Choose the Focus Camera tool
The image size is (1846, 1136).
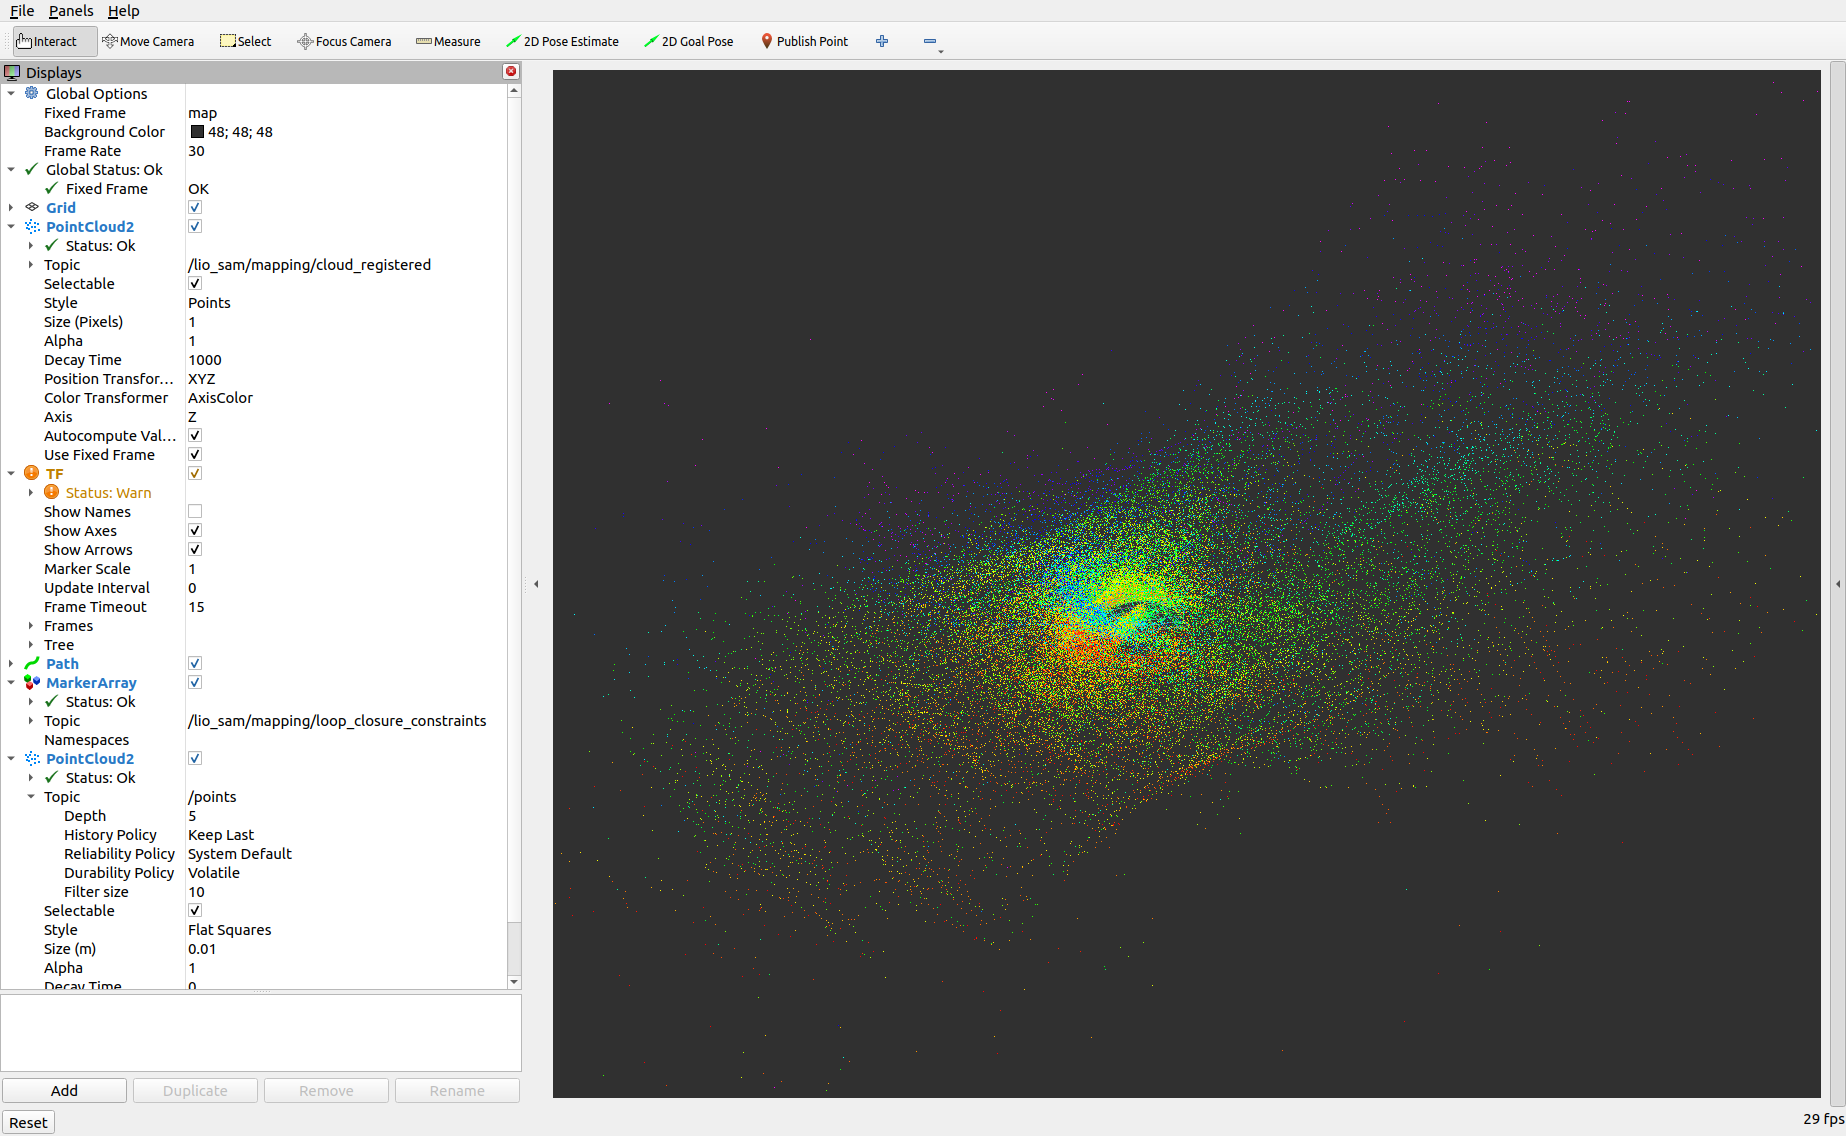pos(344,41)
